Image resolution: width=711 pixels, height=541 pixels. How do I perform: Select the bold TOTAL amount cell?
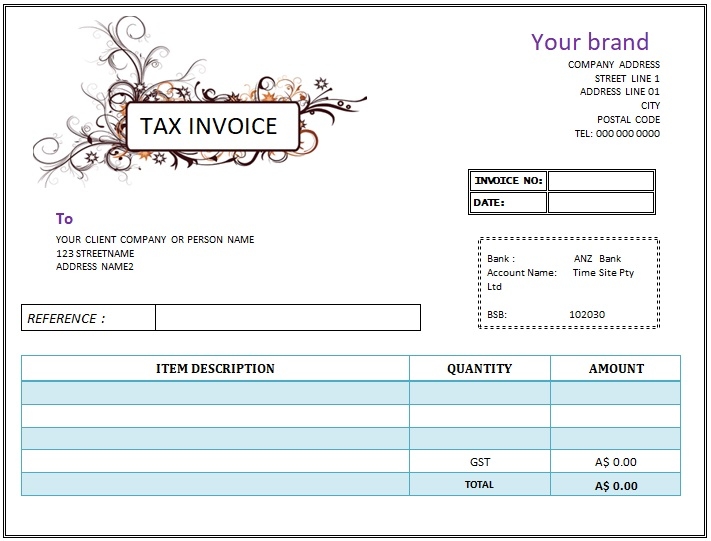[x=616, y=486]
